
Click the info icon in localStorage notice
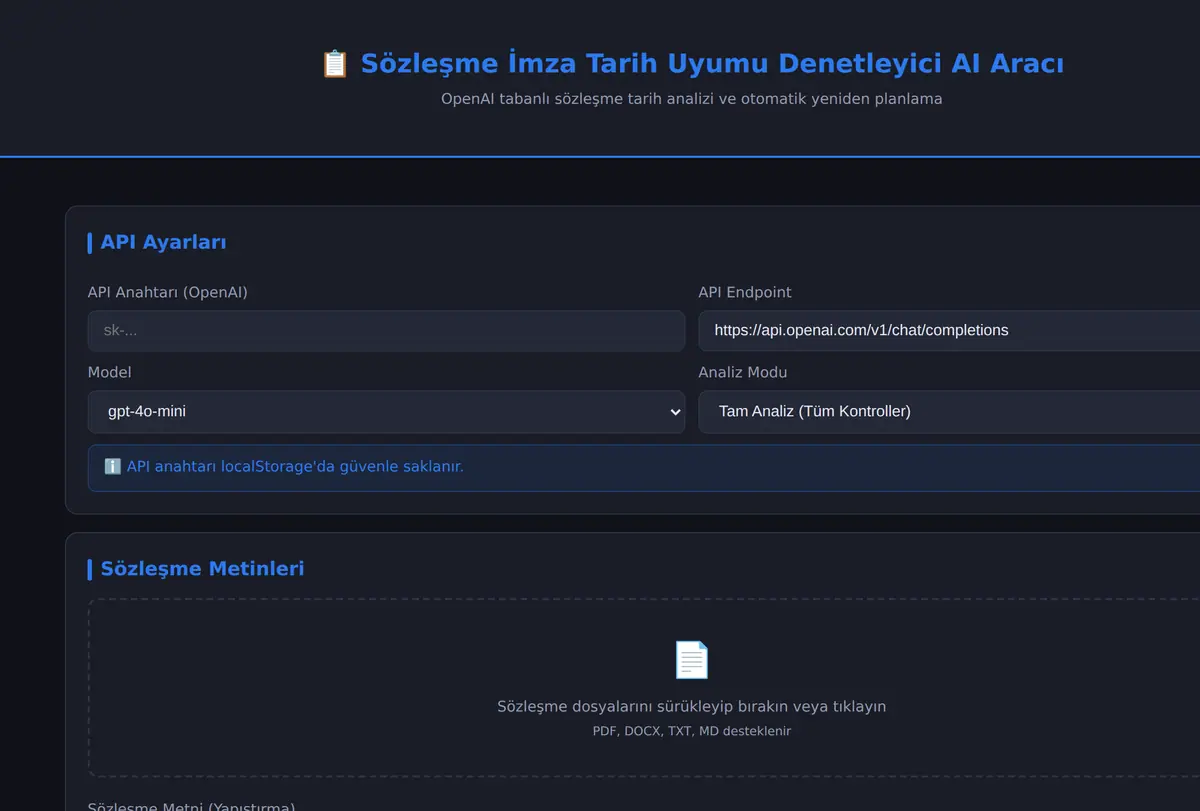tap(112, 466)
